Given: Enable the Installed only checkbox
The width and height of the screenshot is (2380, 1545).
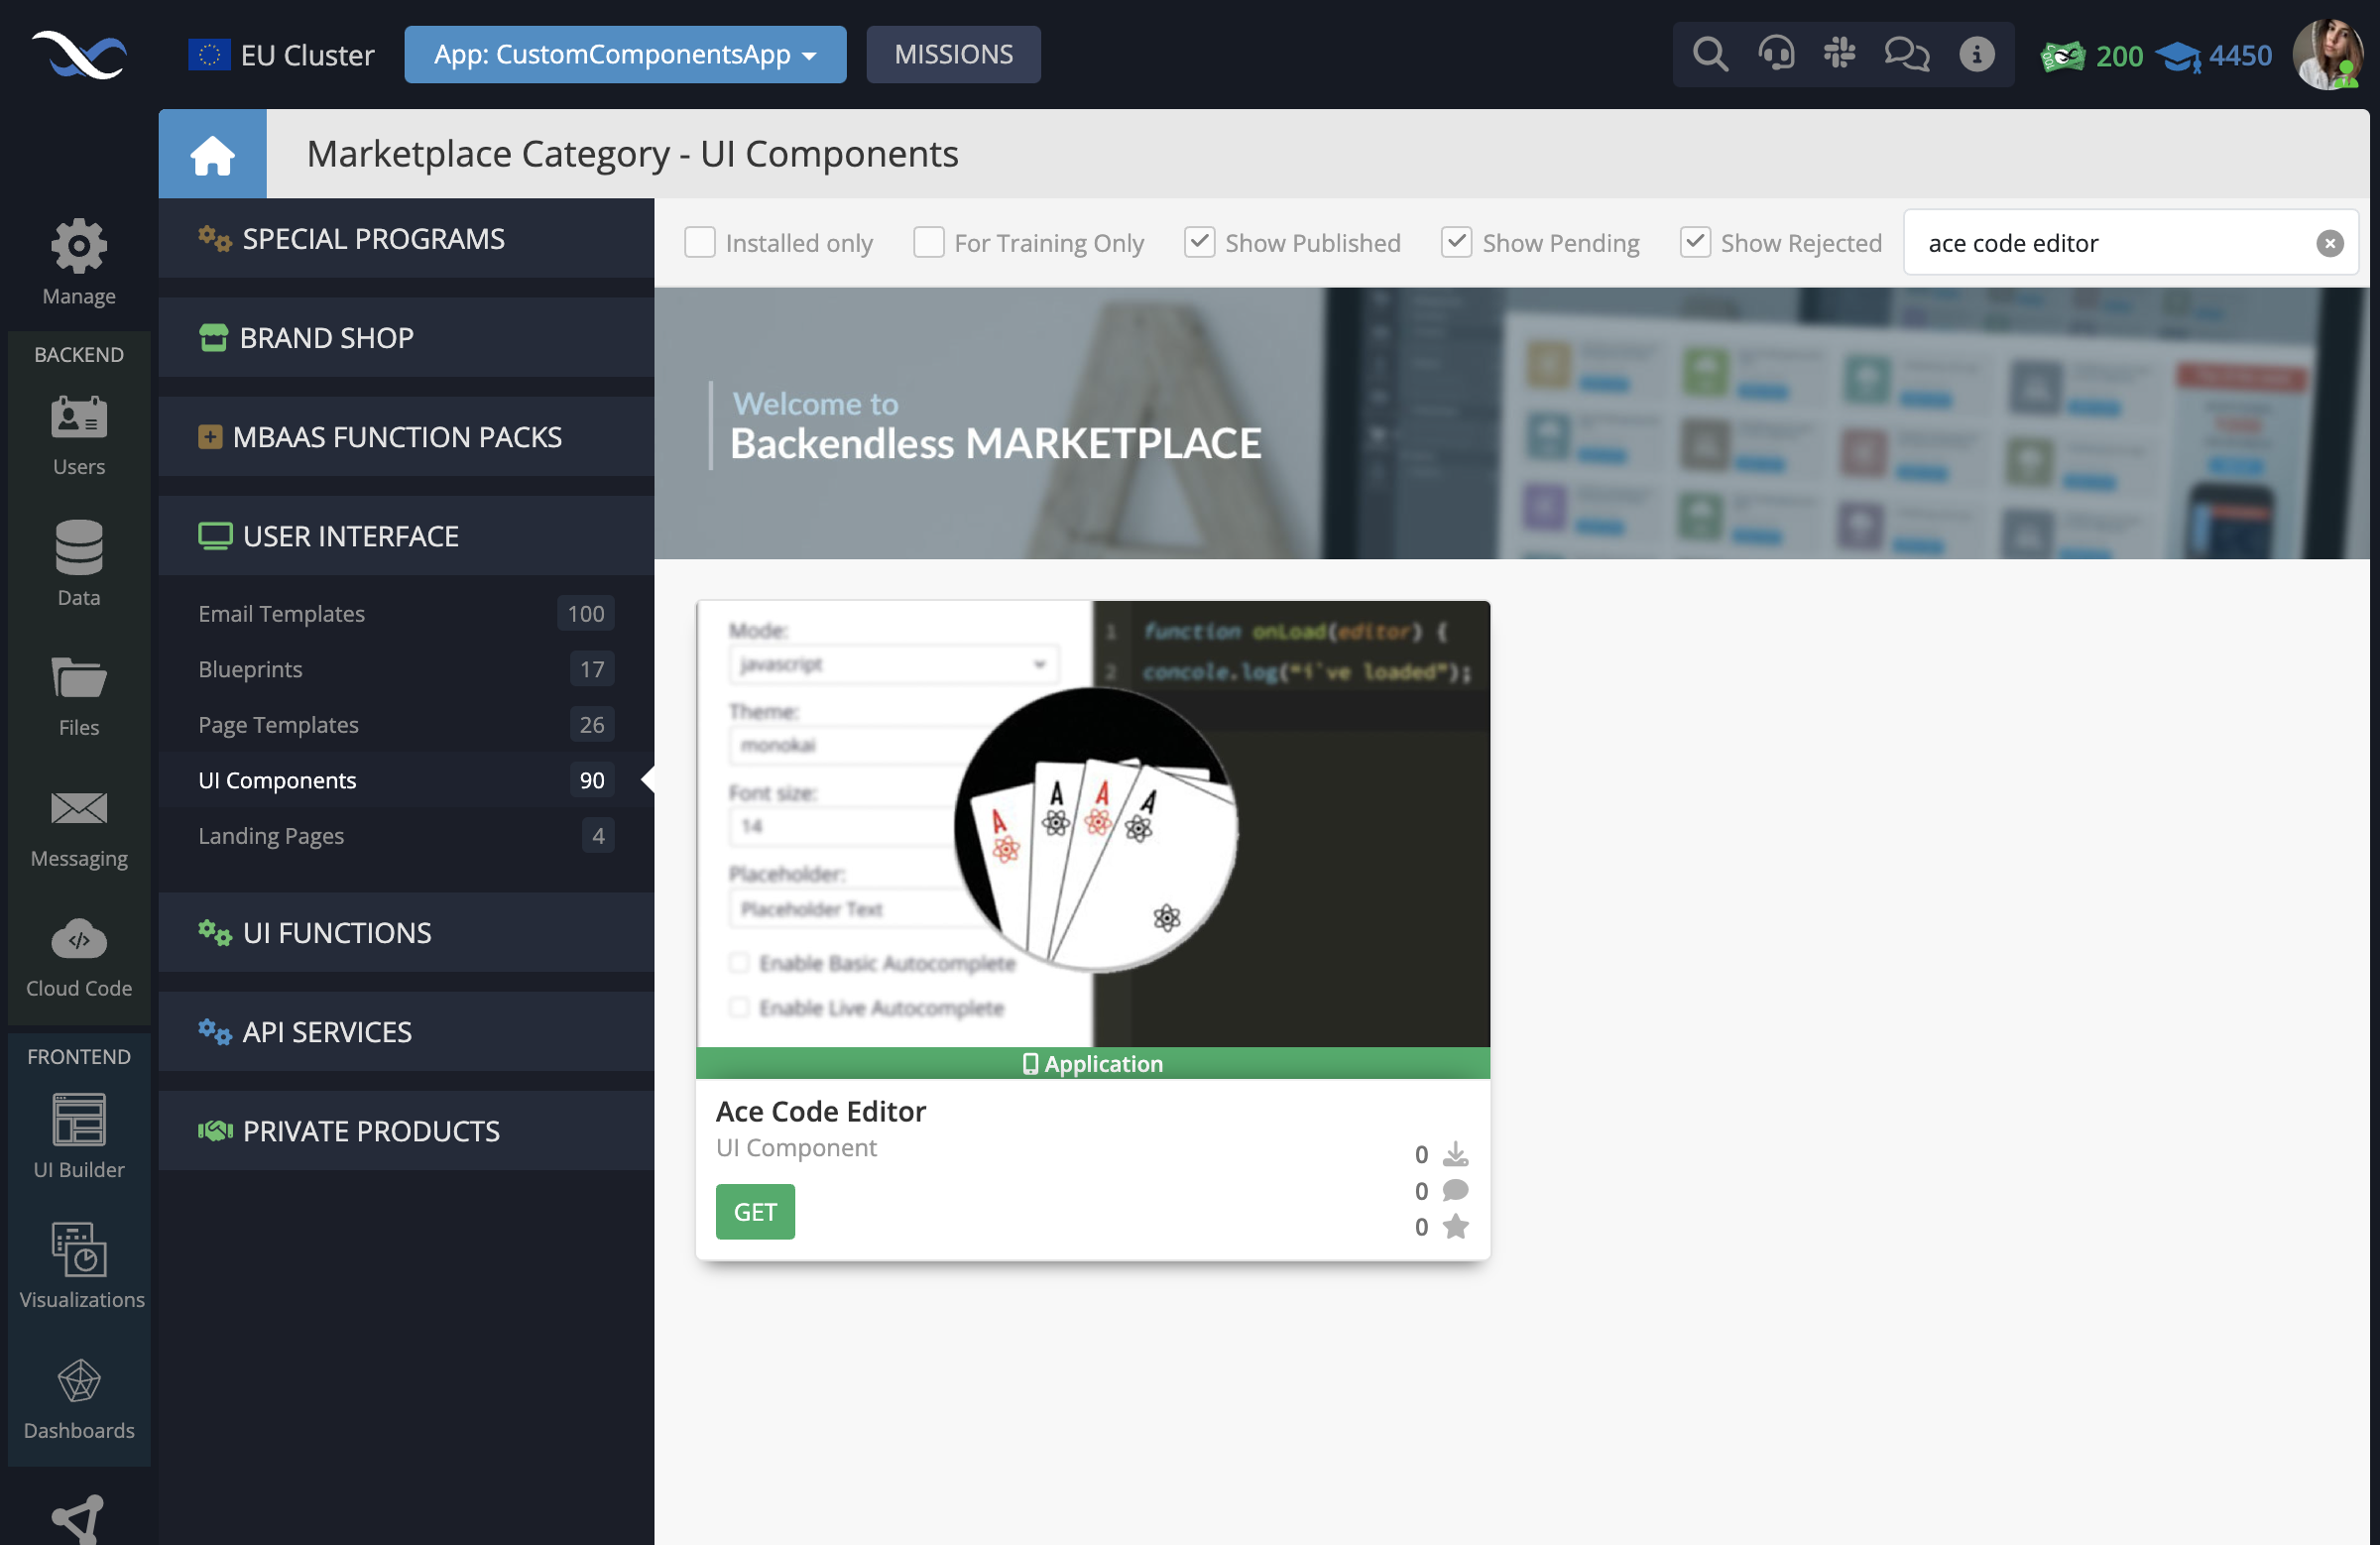Looking at the screenshot, I should [701, 241].
